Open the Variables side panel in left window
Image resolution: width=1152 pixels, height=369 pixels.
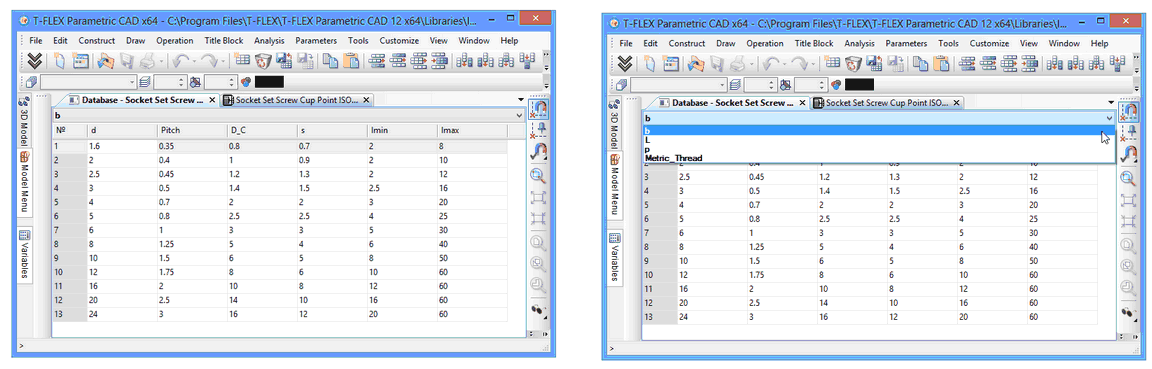point(24,254)
